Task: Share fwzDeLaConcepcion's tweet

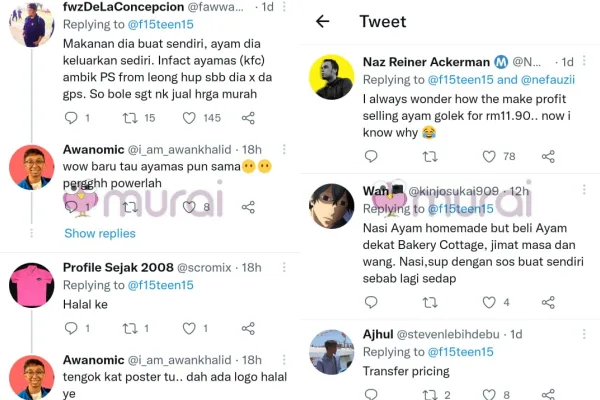Action: pos(248,118)
